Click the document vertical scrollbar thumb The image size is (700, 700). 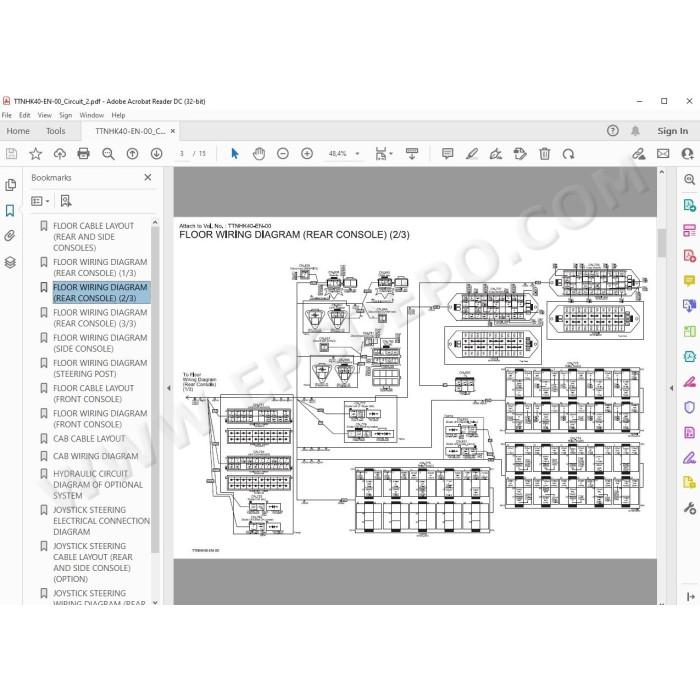click(x=662, y=243)
